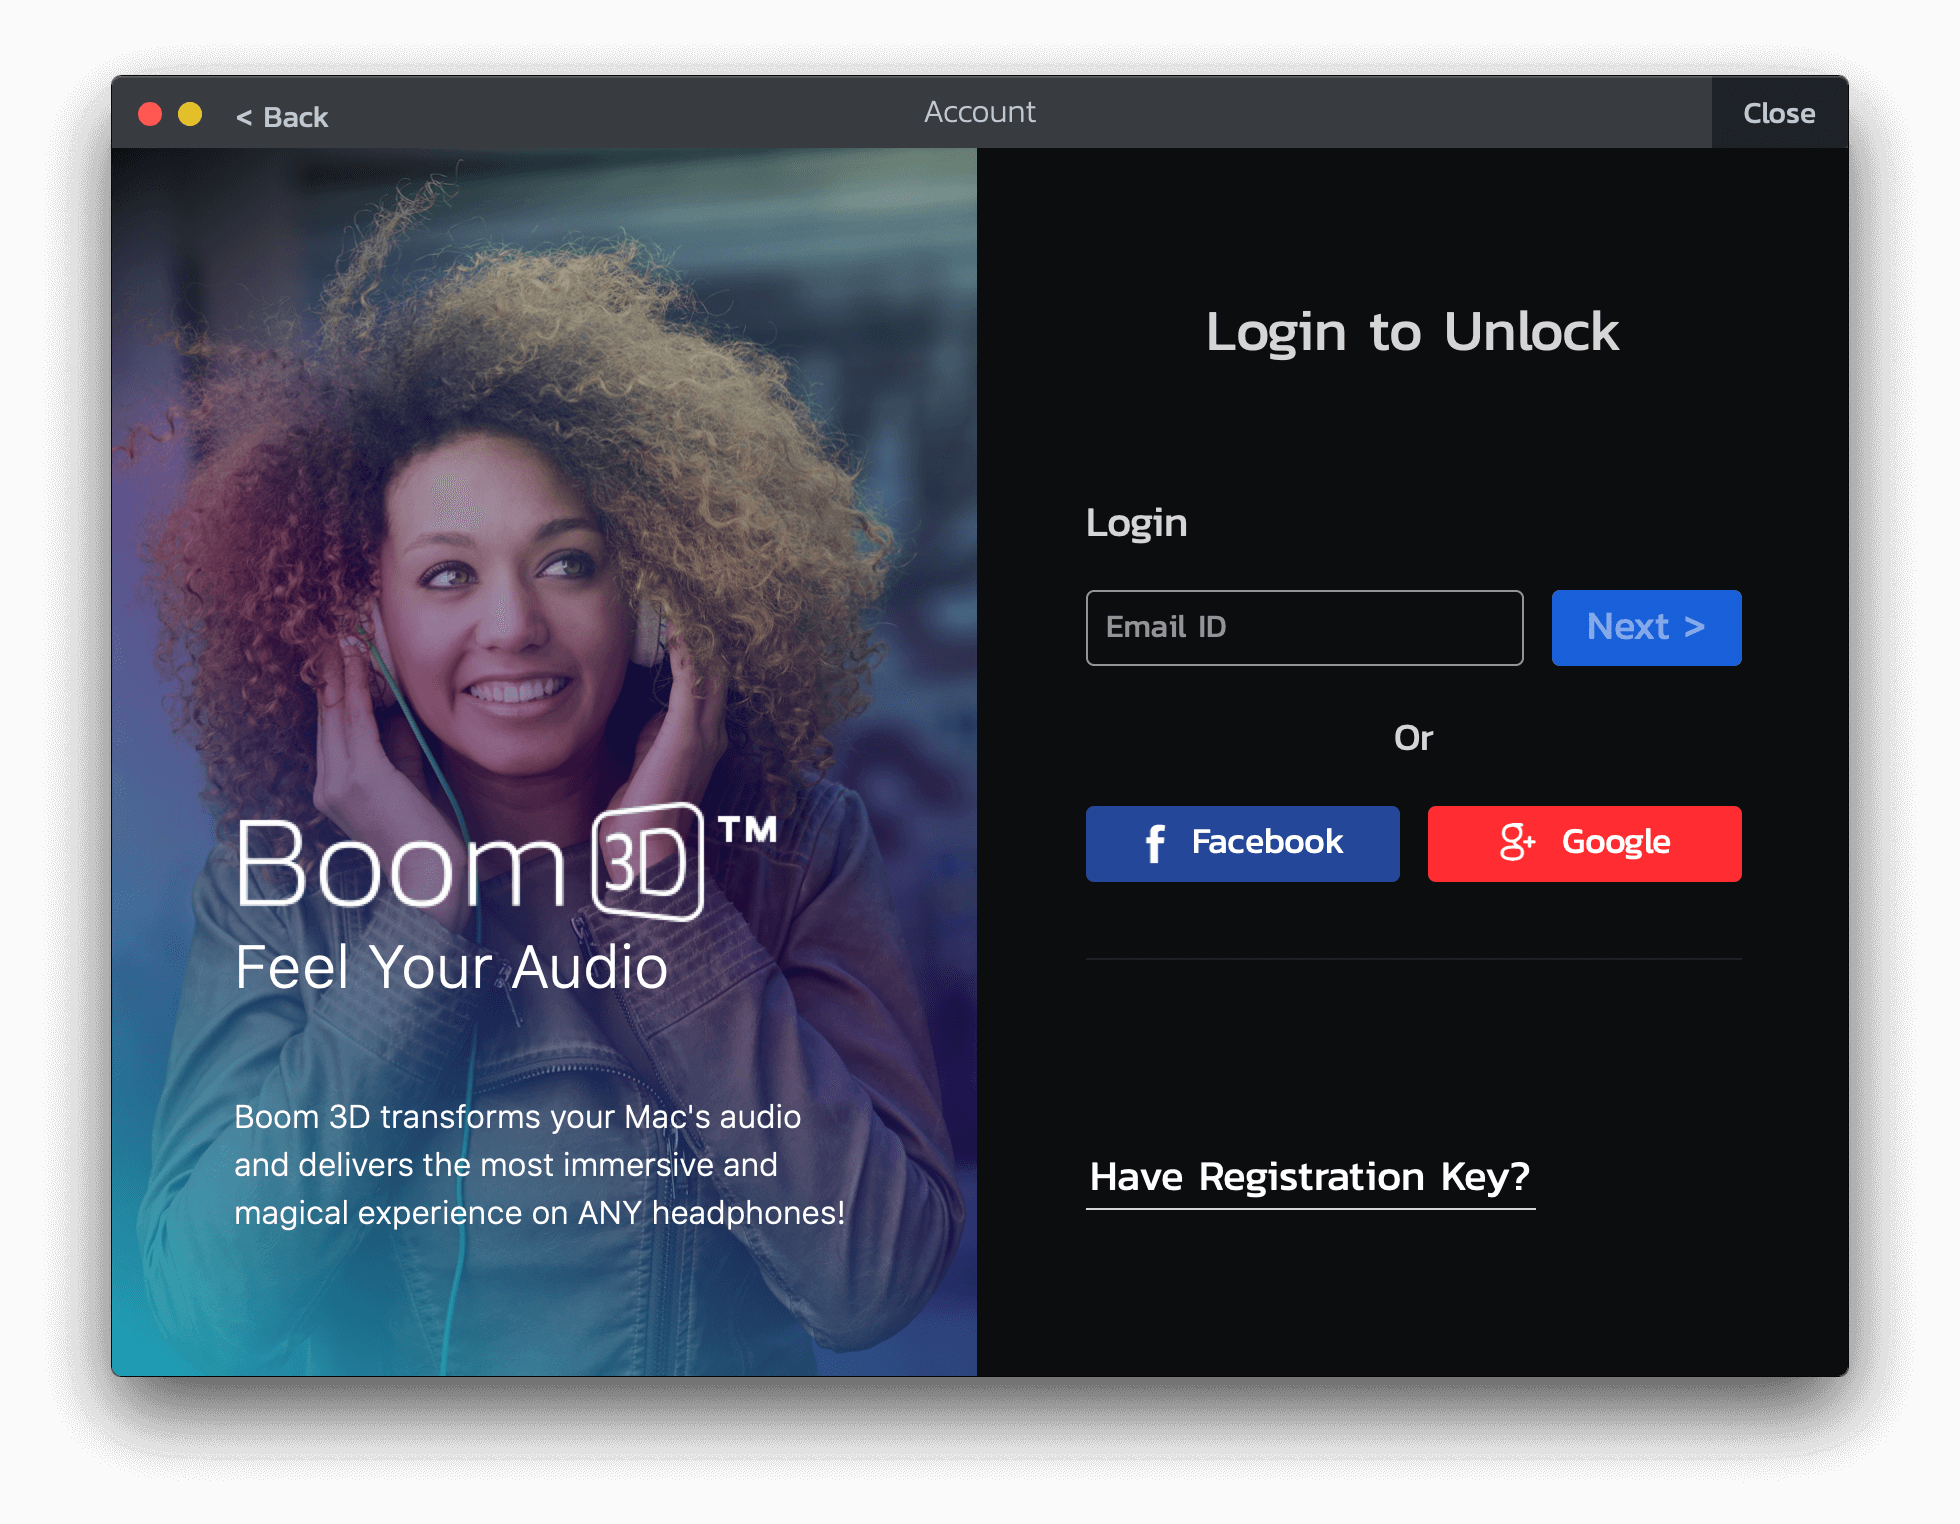Click the Google plus logo icon
The width and height of the screenshot is (1960, 1524).
point(1517,842)
